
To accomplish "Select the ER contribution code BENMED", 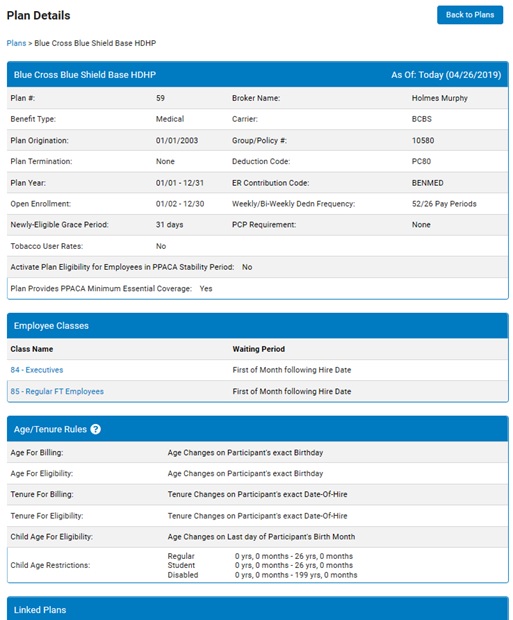I will [x=428, y=183].
